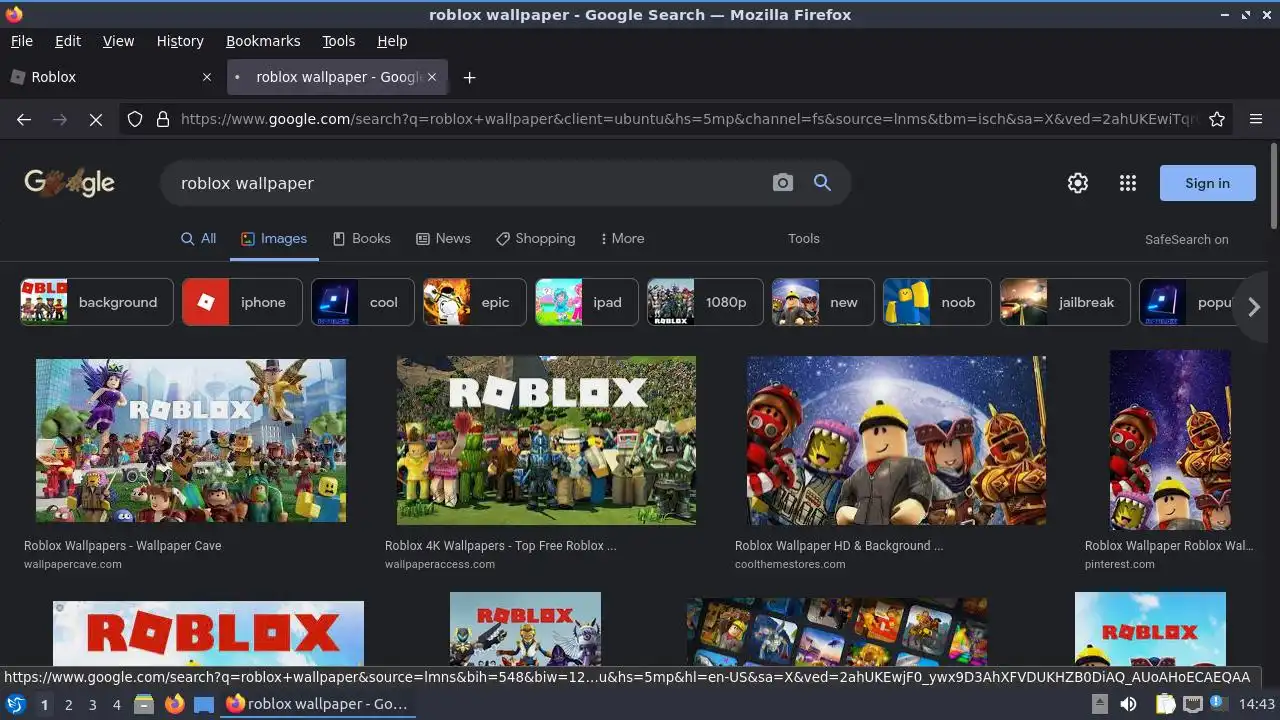Open the Tools options
The width and height of the screenshot is (1280, 720).
(x=803, y=239)
